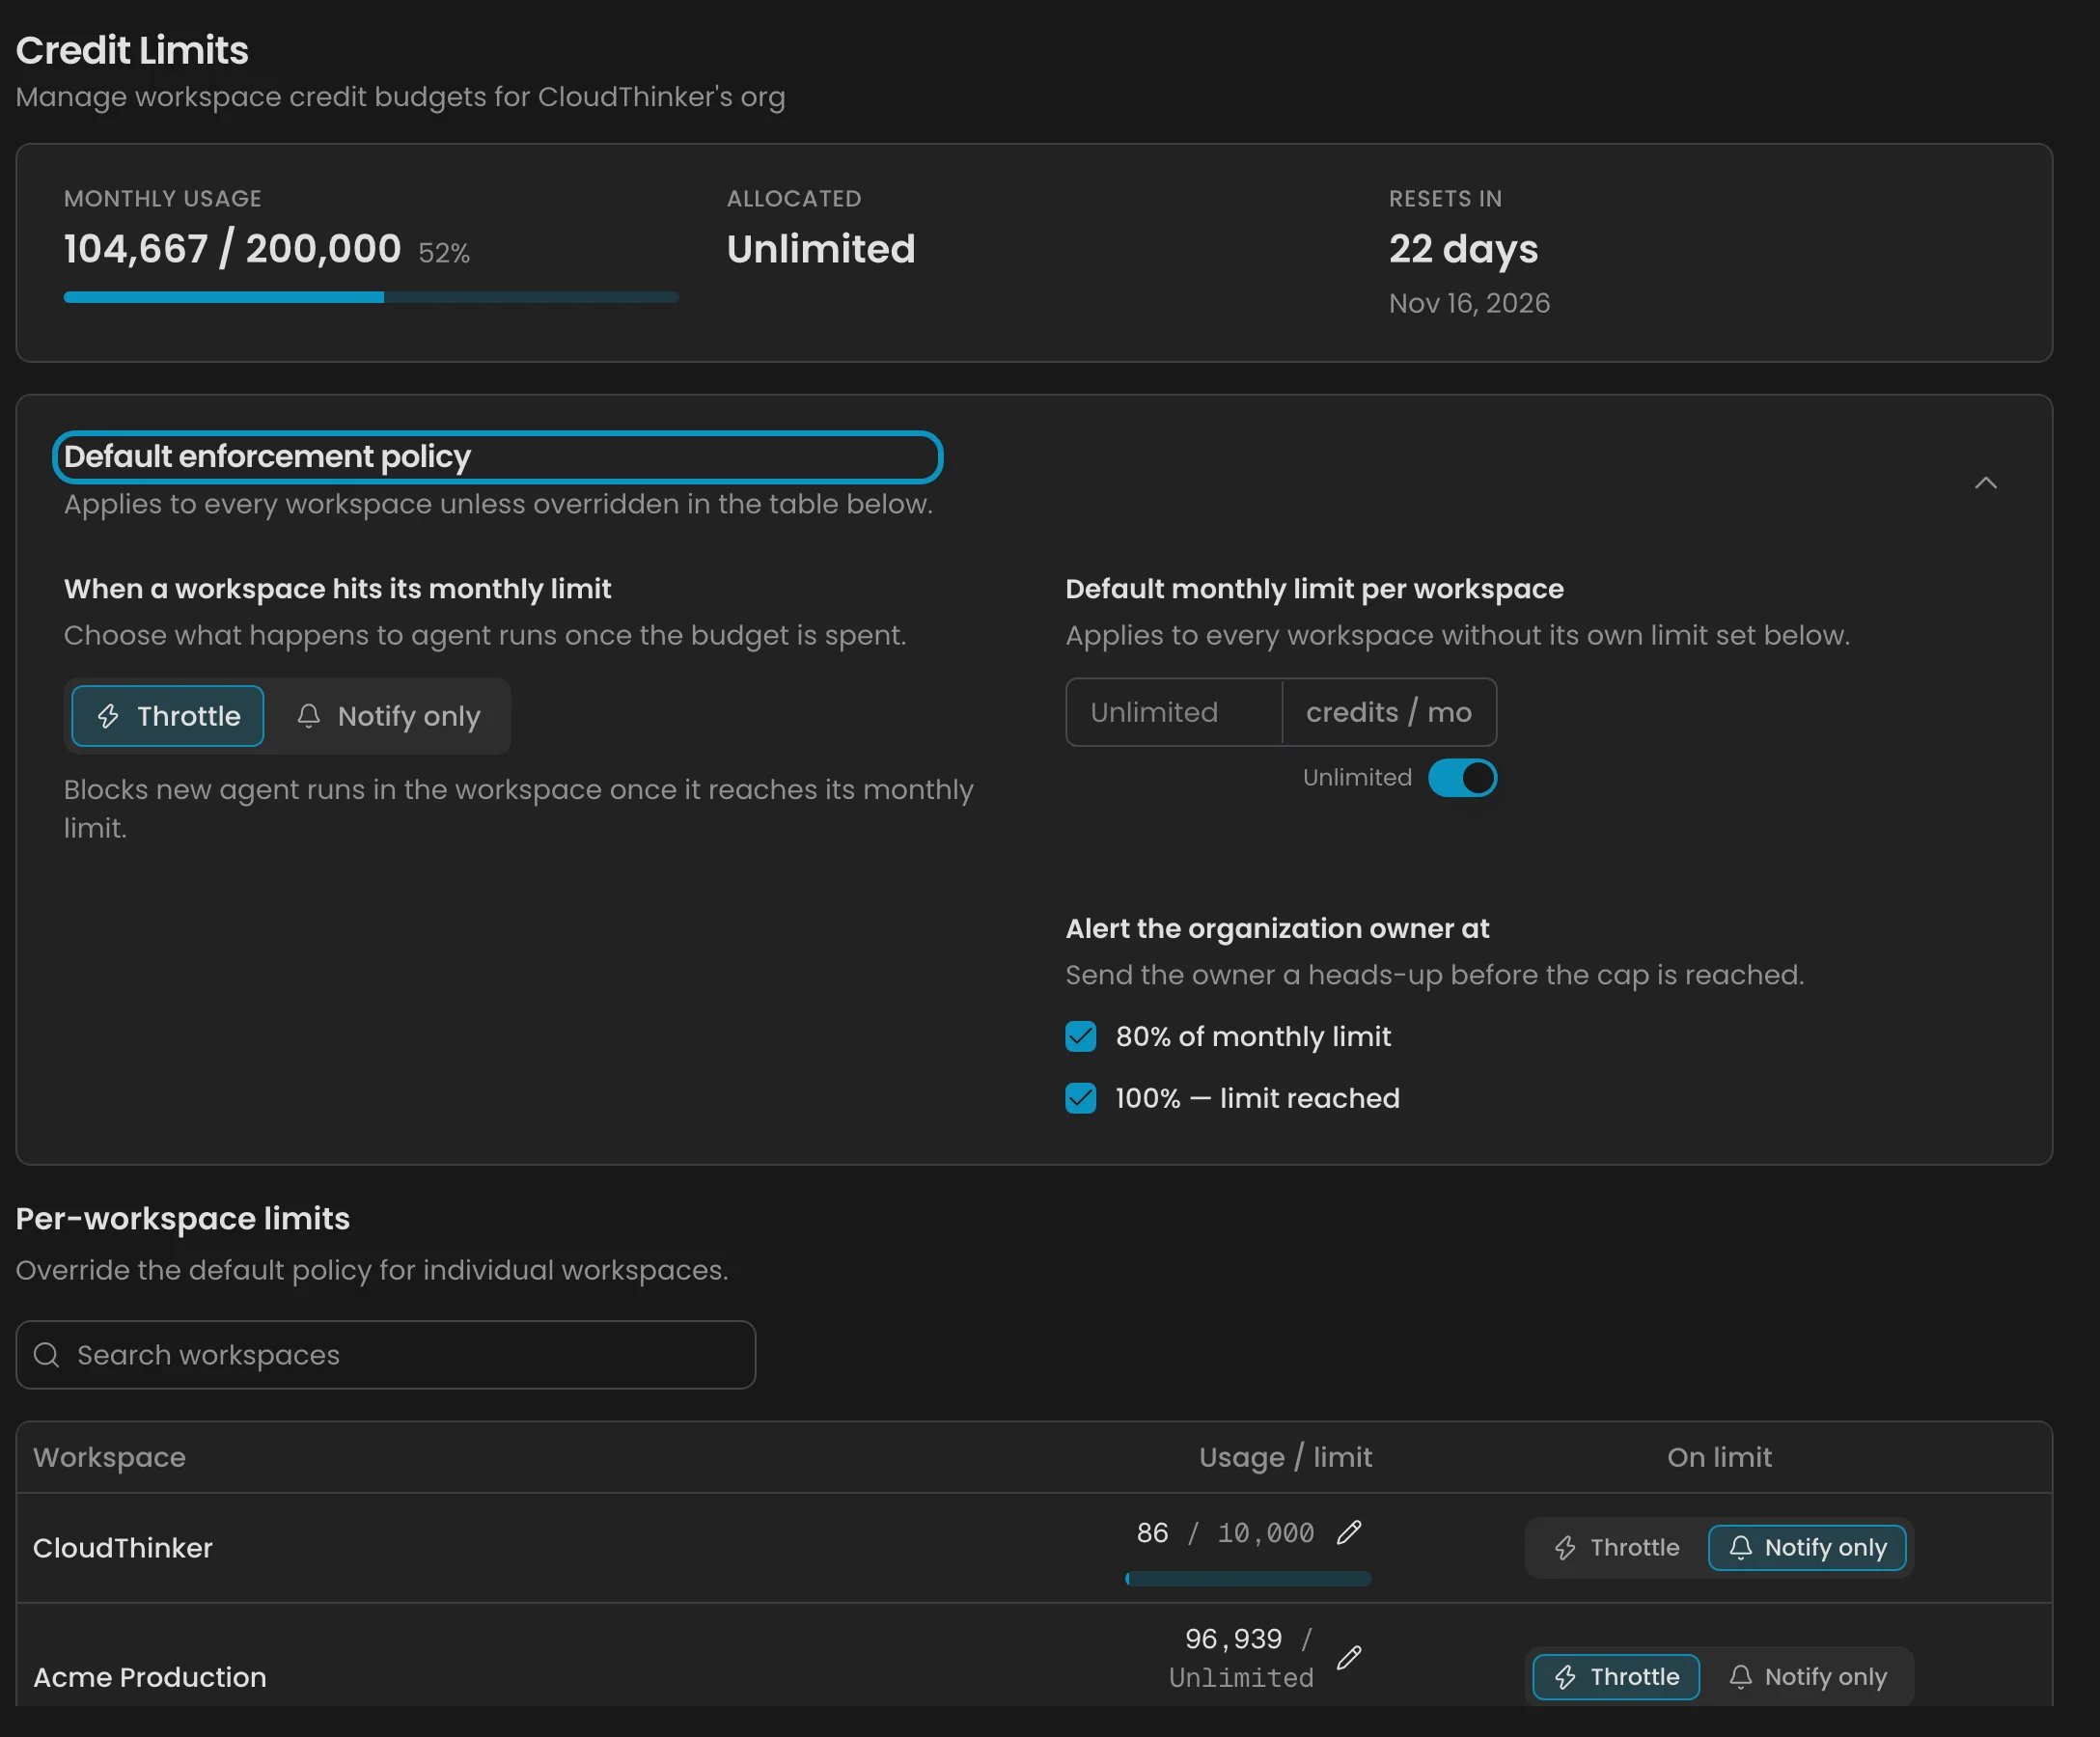Click the Workspace column header
Image resolution: width=2100 pixels, height=1737 pixels.
[109, 1457]
